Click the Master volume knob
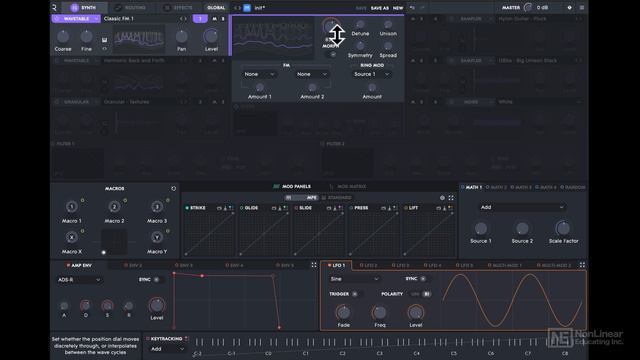Image resolution: width=640 pixels, height=360 pixels. [528, 7]
